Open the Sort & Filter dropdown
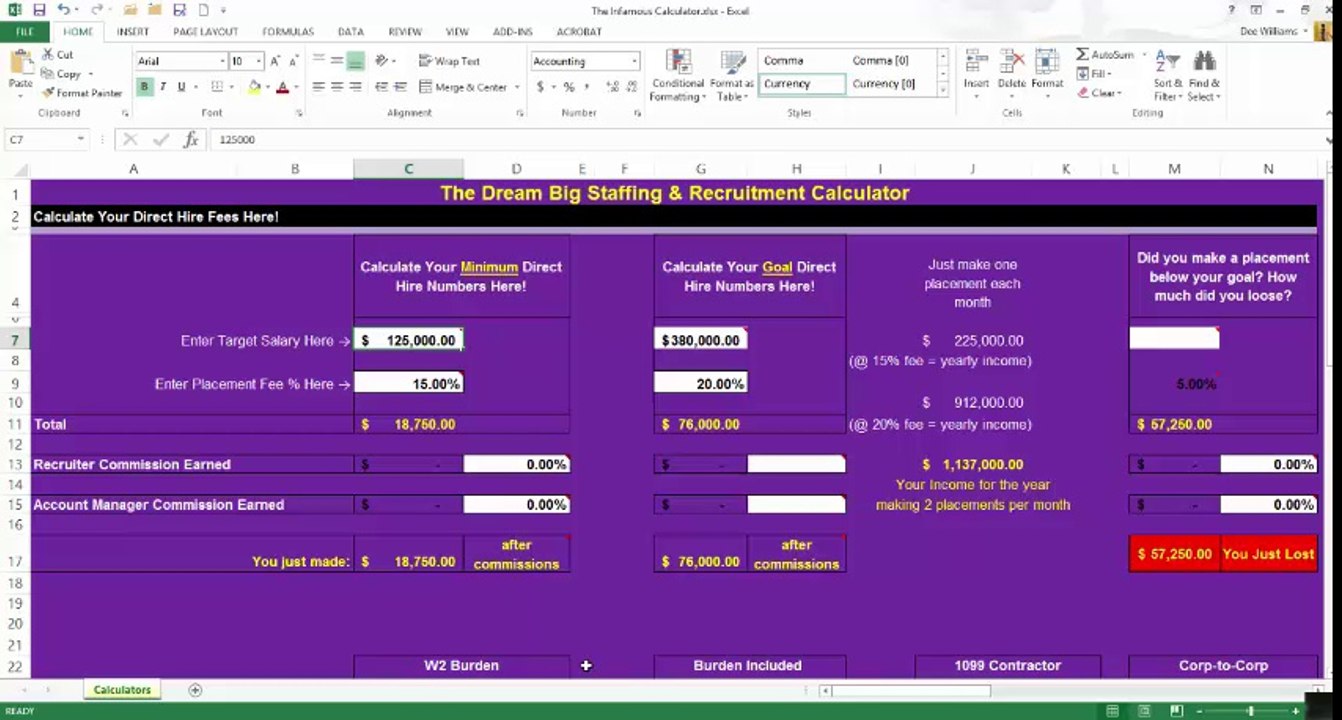The width and height of the screenshot is (1342, 720). click(1167, 74)
